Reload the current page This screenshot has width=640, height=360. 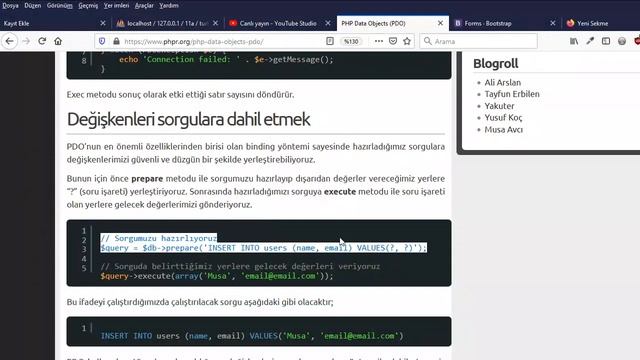point(42,41)
